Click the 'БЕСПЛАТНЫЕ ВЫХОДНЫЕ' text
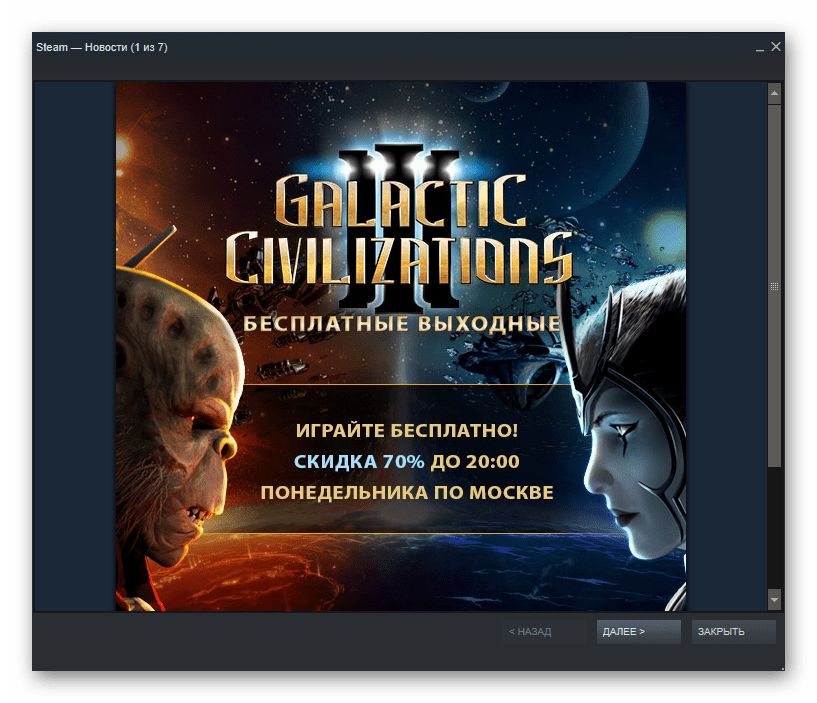817x703 pixels. [x=402, y=324]
